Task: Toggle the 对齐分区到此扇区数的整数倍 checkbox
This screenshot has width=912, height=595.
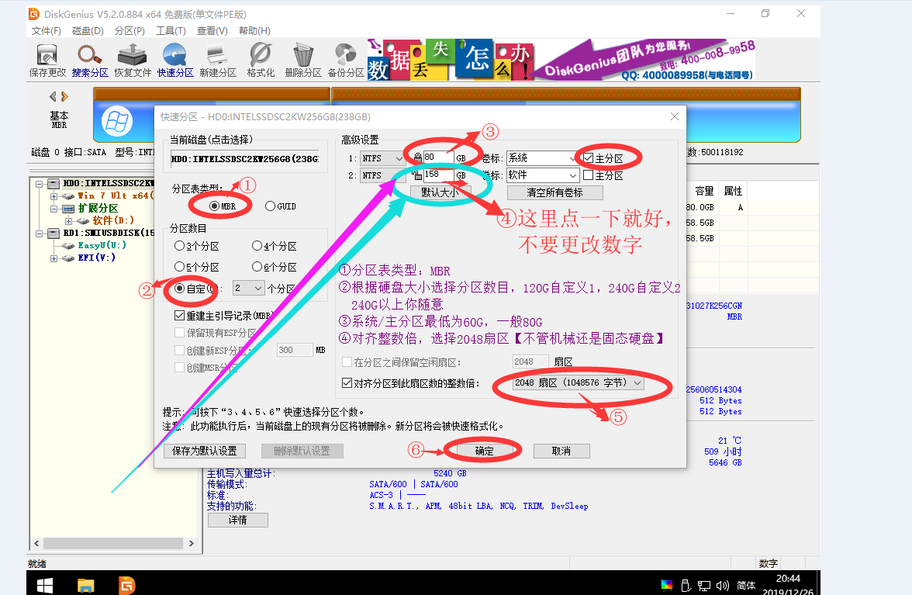Action: click(x=347, y=383)
